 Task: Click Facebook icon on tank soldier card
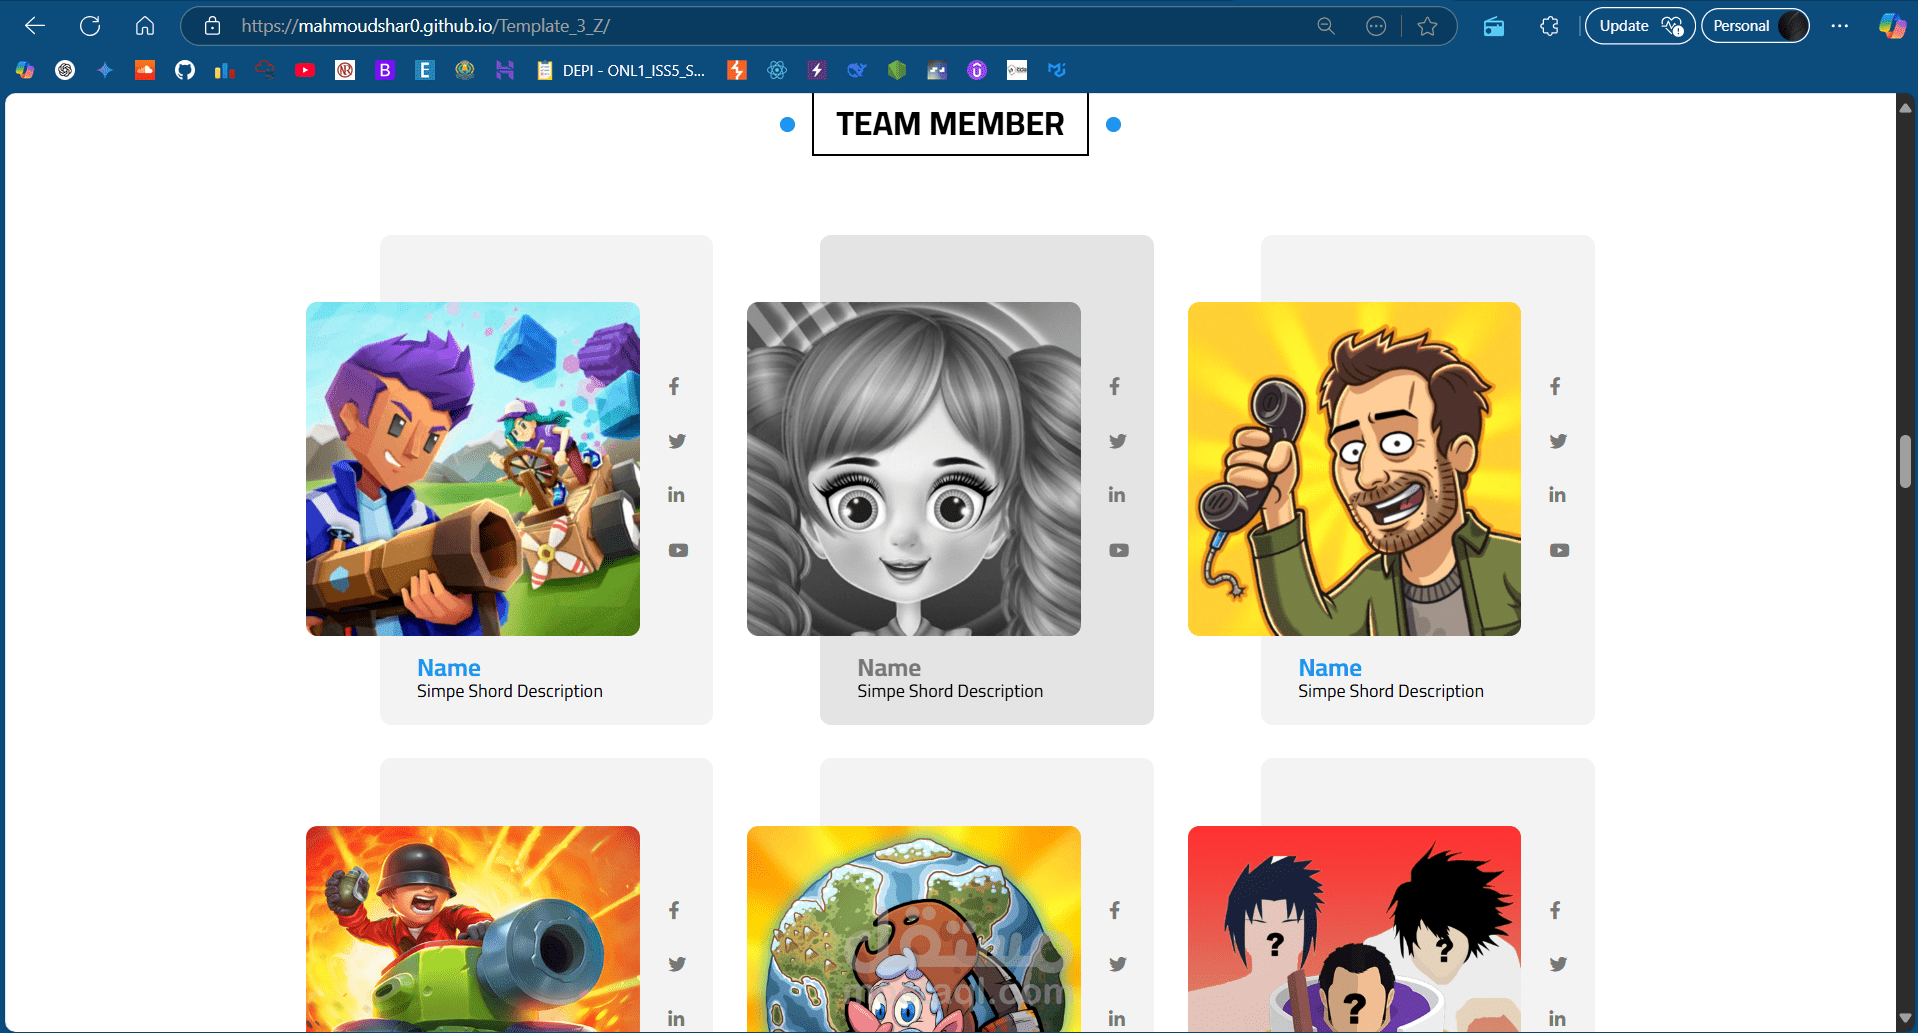coord(675,910)
